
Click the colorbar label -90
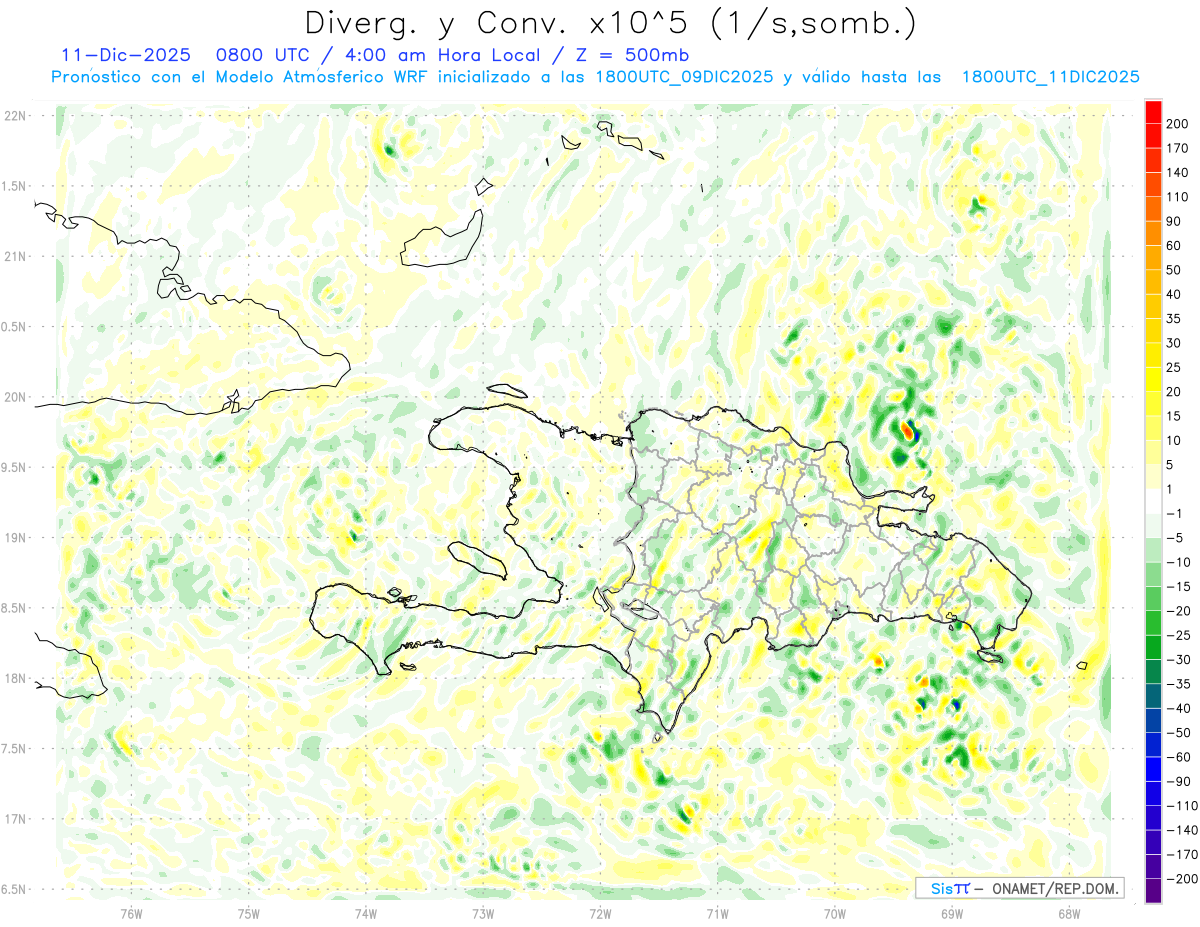(1179, 781)
